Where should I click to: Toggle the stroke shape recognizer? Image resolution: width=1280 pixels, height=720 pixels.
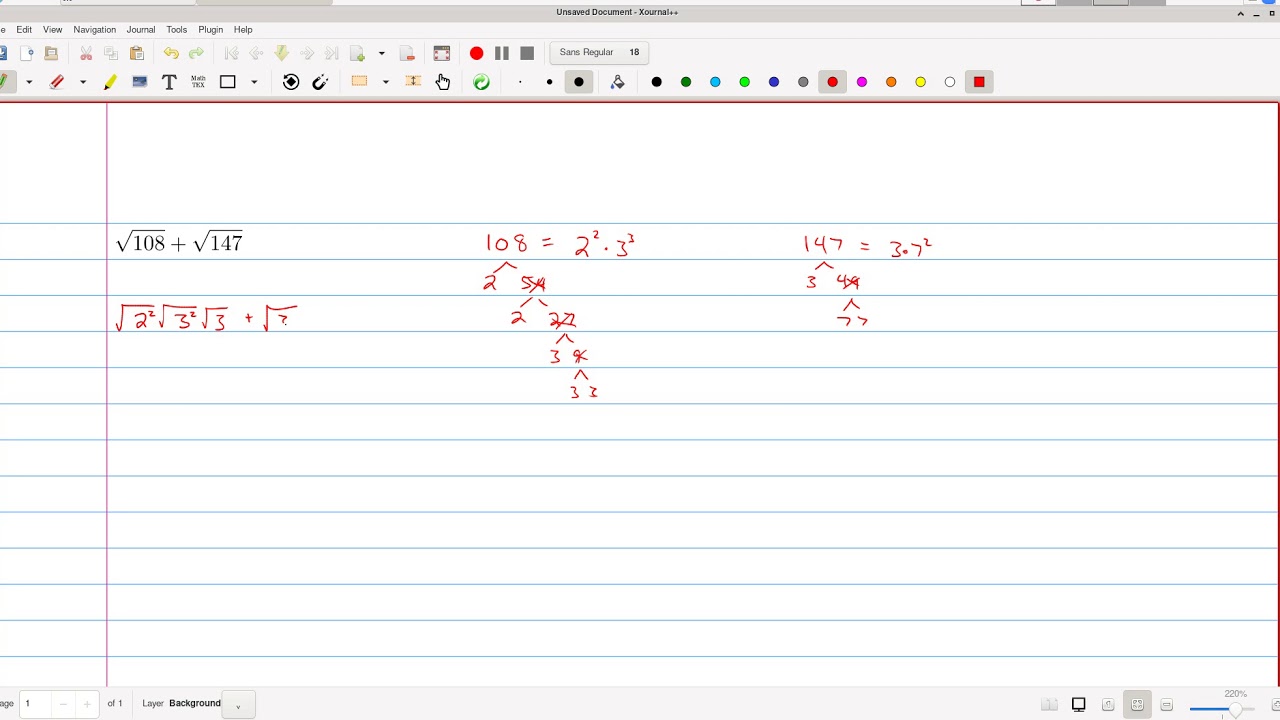click(x=291, y=82)
